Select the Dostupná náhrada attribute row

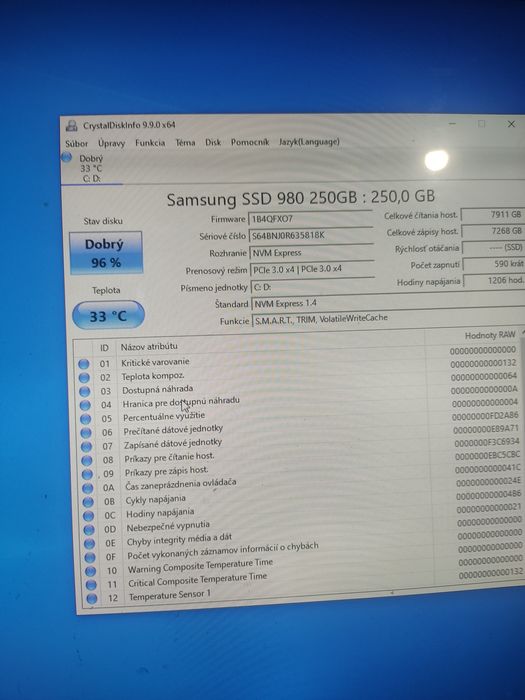coord(299,386)
